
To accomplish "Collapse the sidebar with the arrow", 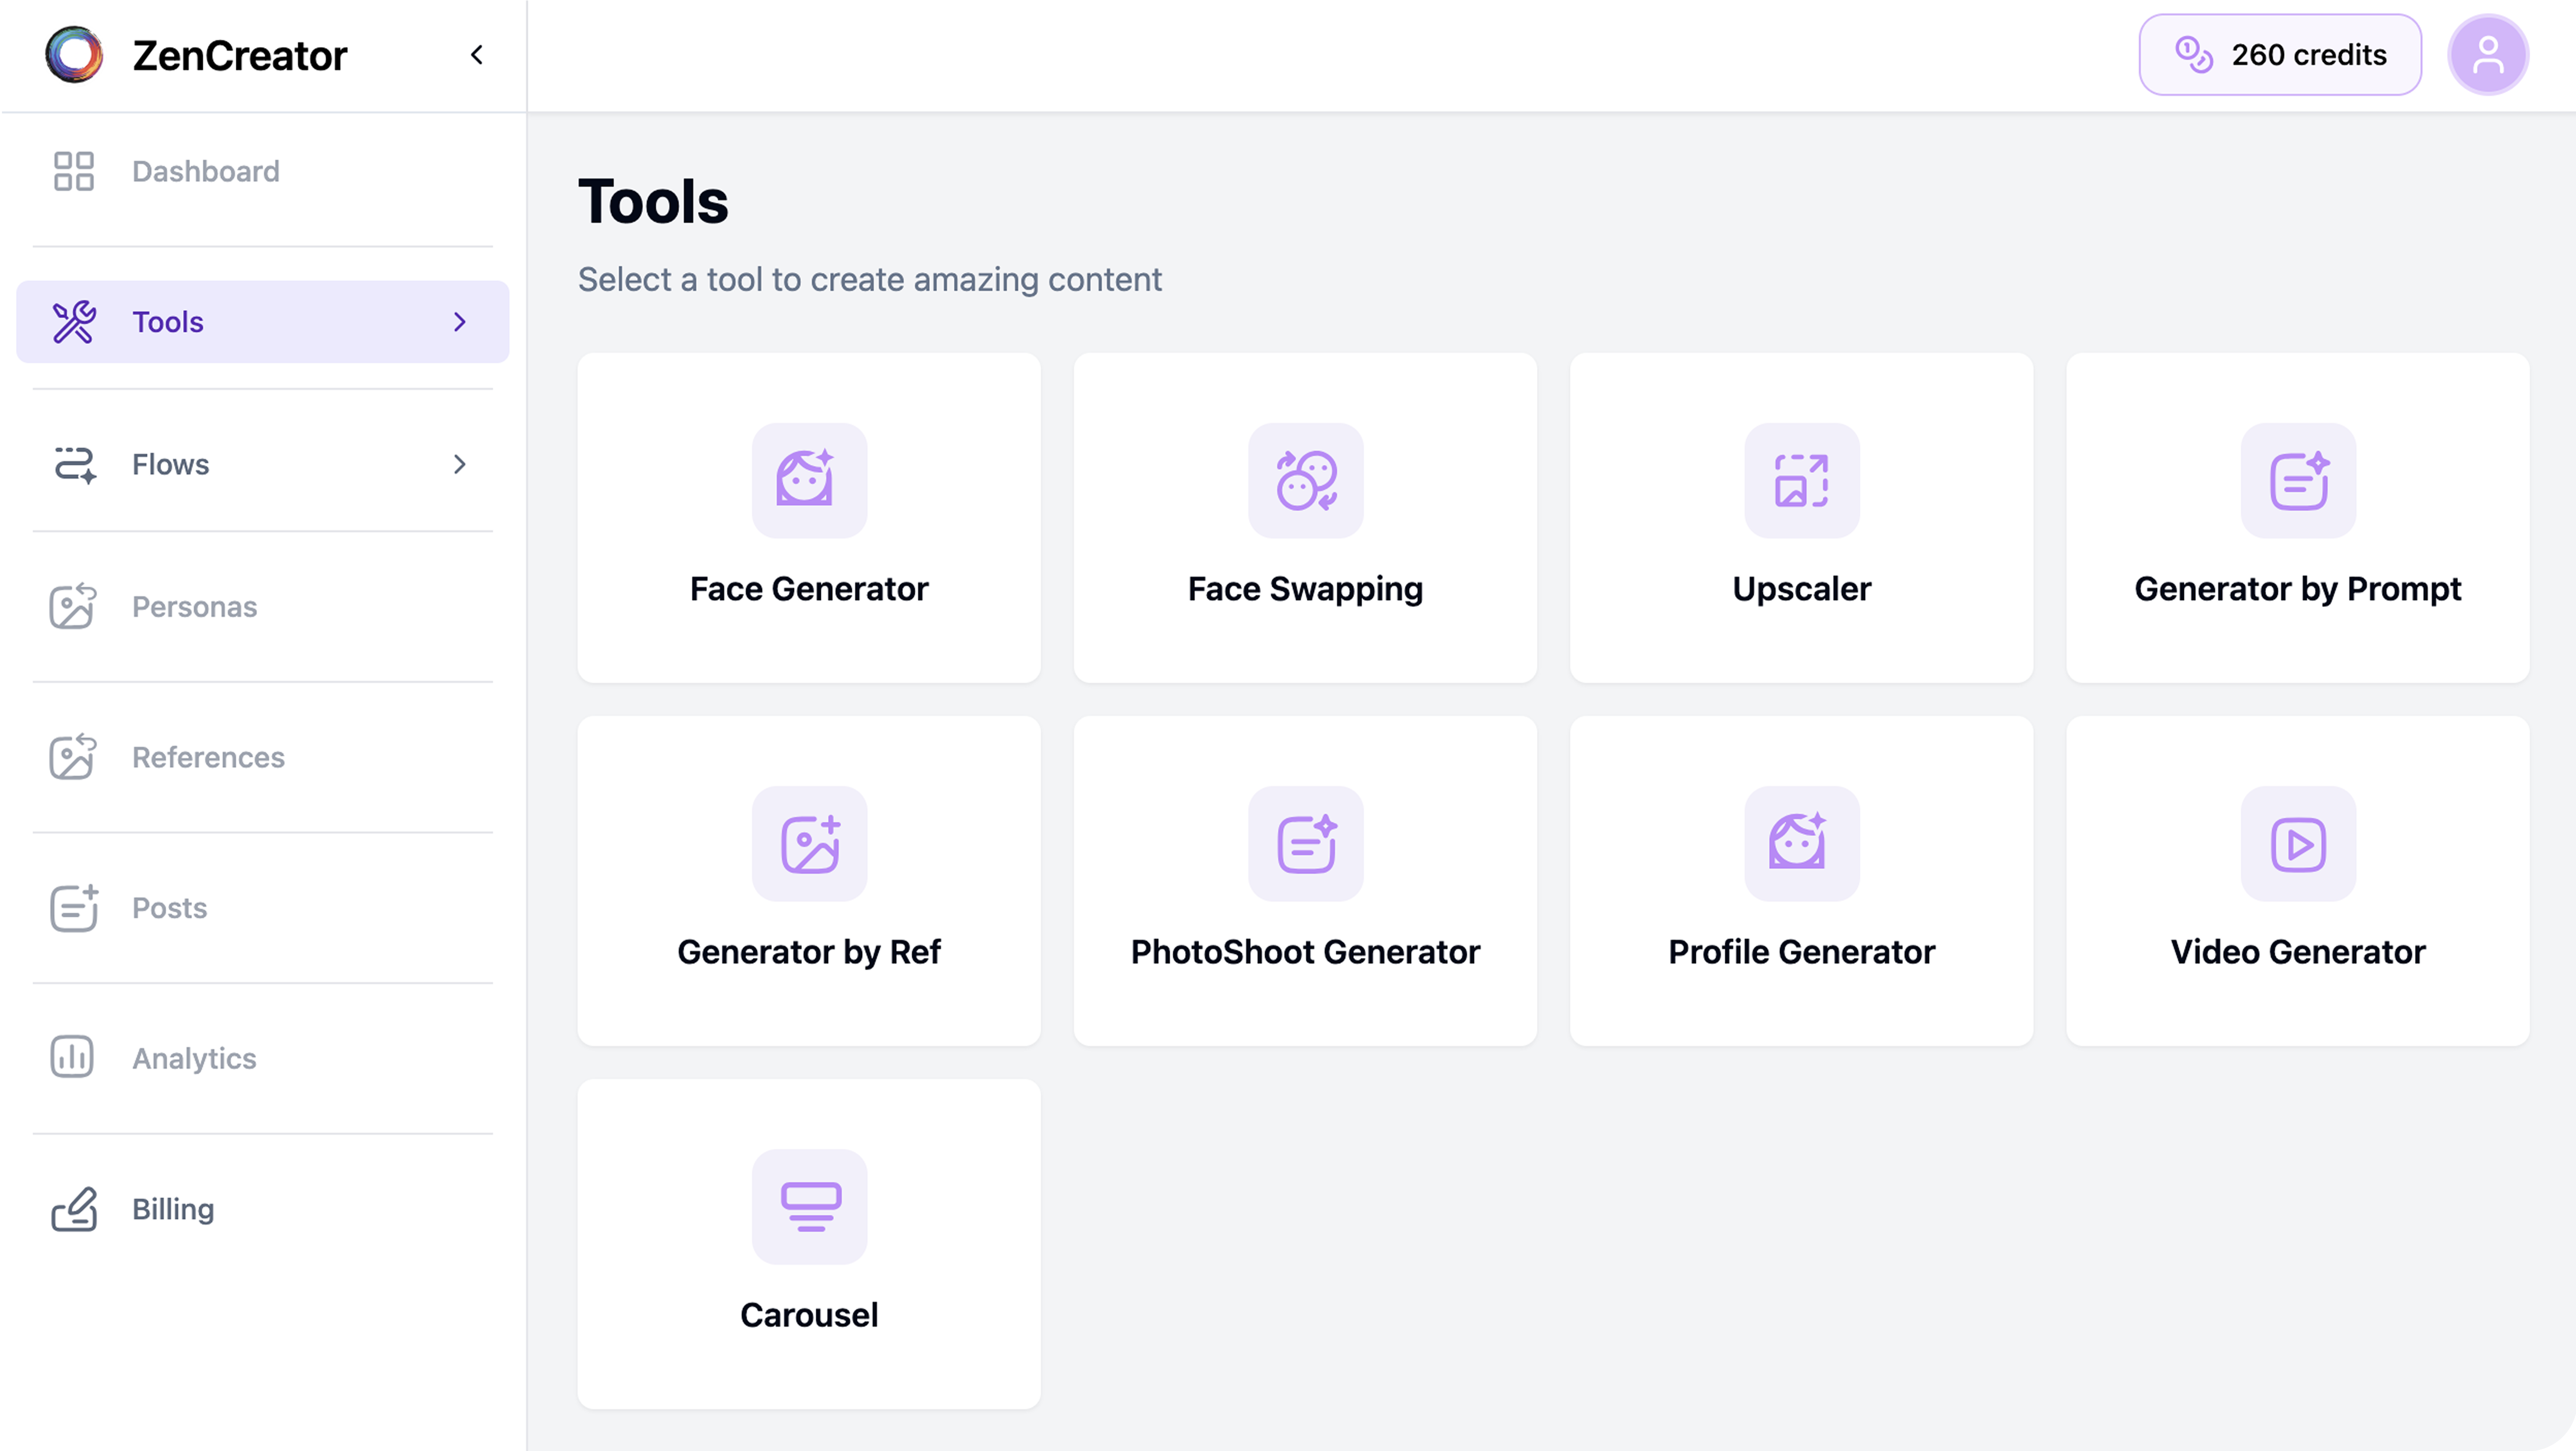I will pyautogui.click(x=477, y=55).
